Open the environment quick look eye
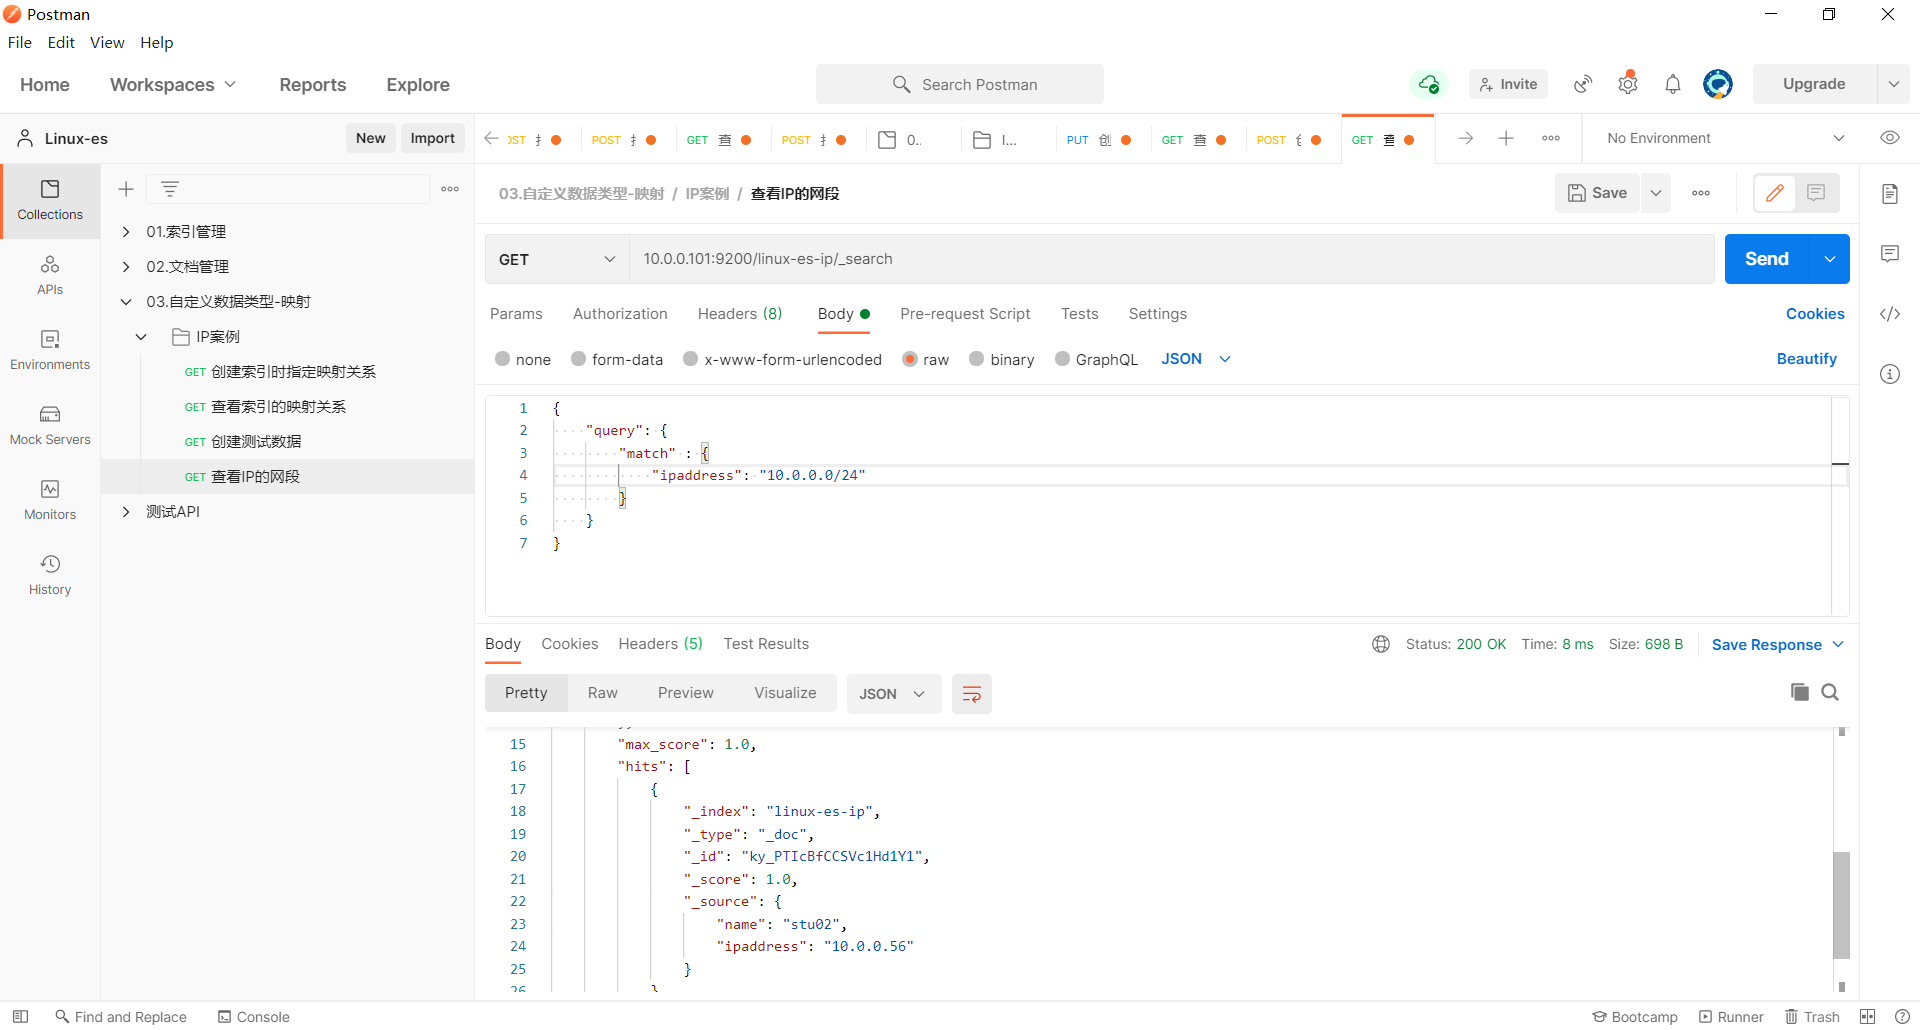 coord(1890,138)
